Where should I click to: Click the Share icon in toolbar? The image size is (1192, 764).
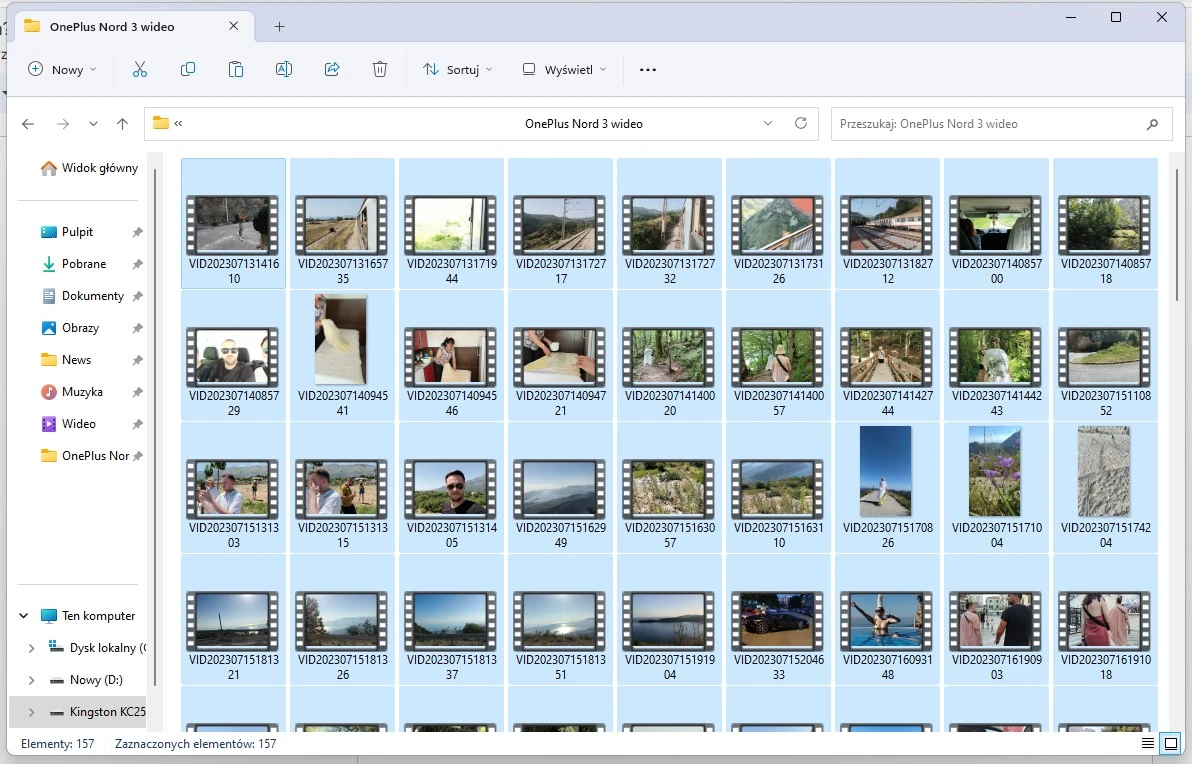pos(332,69)
